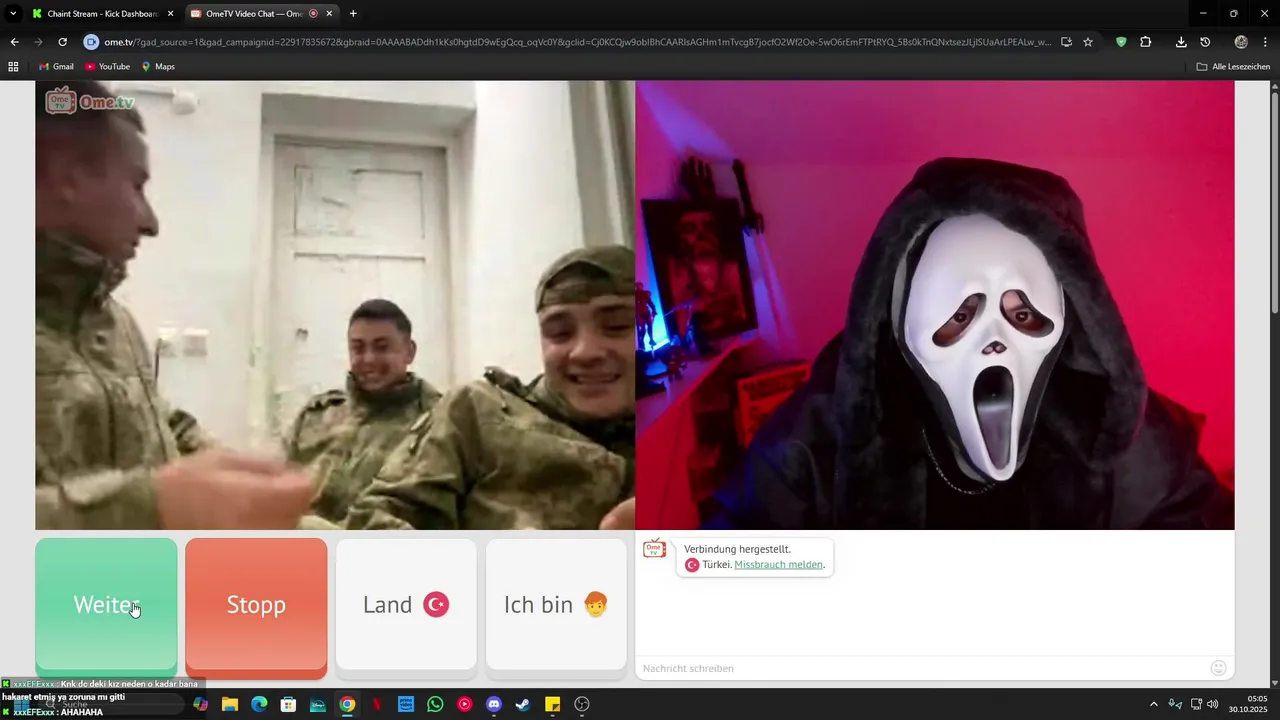Open the green shield adblock extension

(x=1121, y=42)
